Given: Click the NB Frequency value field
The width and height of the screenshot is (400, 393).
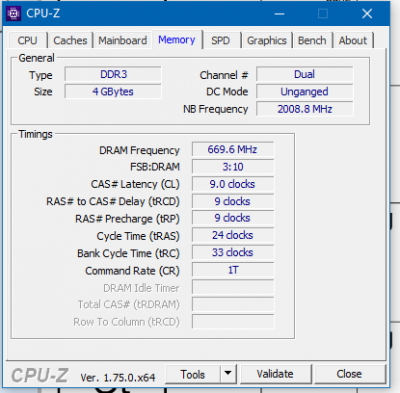Looking at the screenshot, I should (305, 109).
